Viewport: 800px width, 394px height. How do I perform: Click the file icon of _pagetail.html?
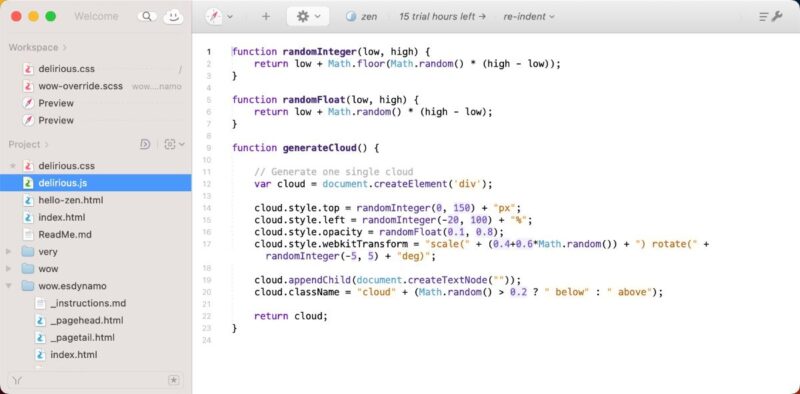point(41,337)
